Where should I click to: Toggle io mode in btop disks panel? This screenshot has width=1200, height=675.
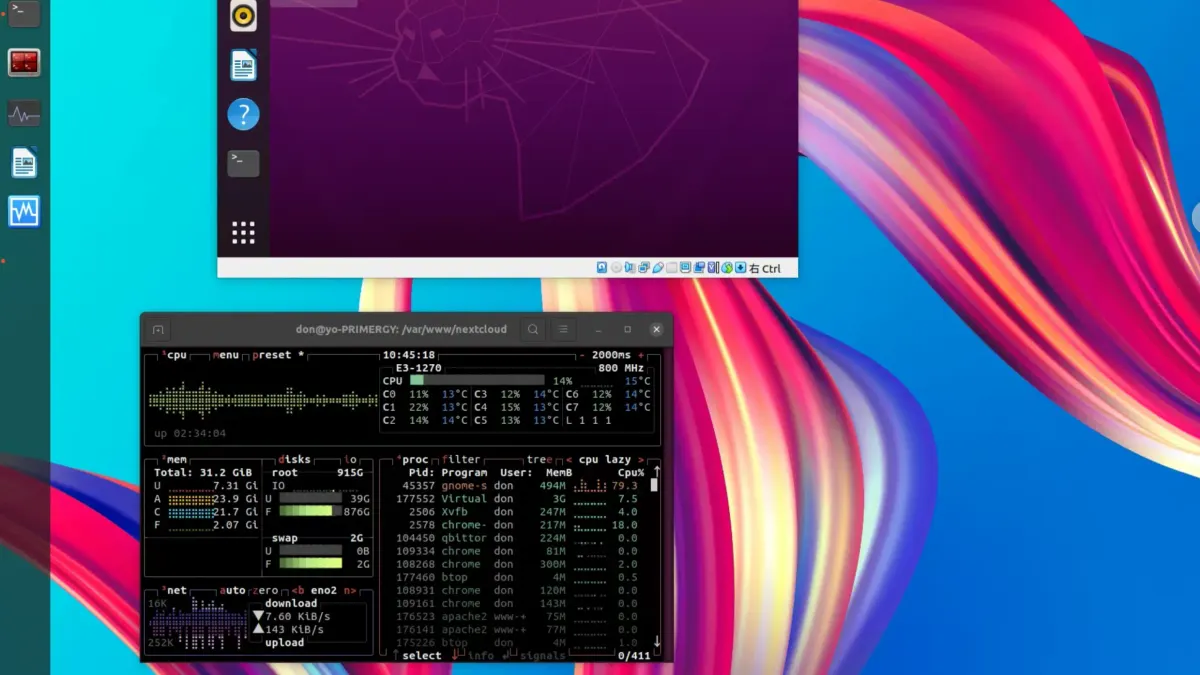coord(350,459)
